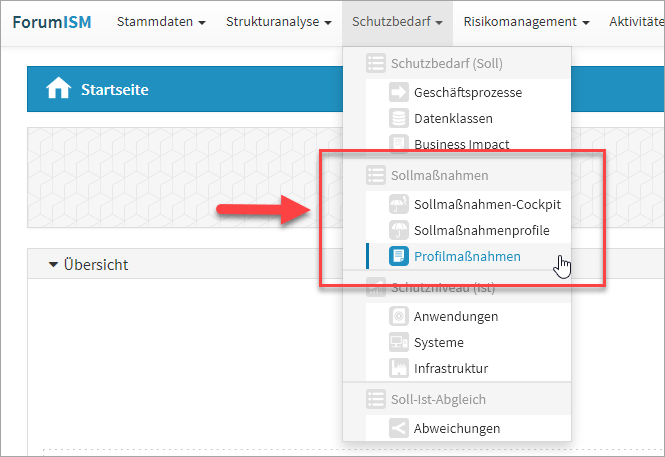This screenshot has height=457, width=665.
Task: Collapse the Übersicht section
Action: pyautogui.click(x=88, y=265)
